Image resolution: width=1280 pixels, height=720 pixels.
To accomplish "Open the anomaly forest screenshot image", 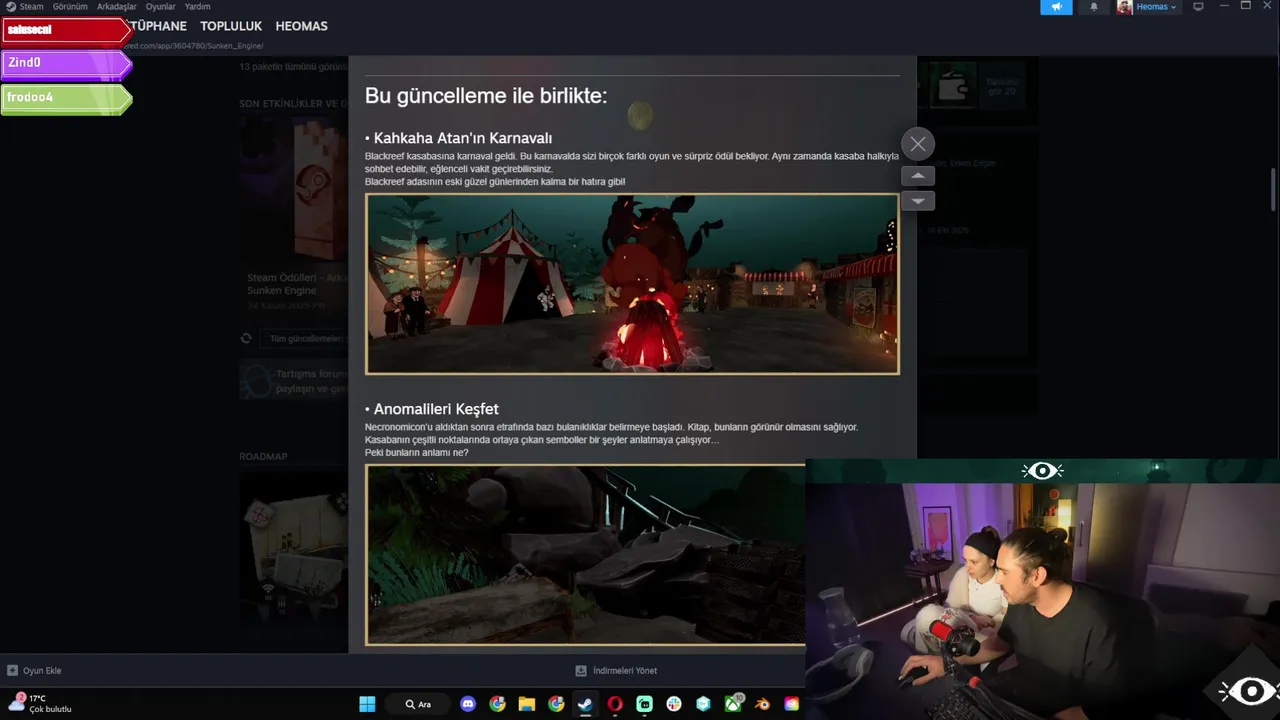I will click(585, 555).
